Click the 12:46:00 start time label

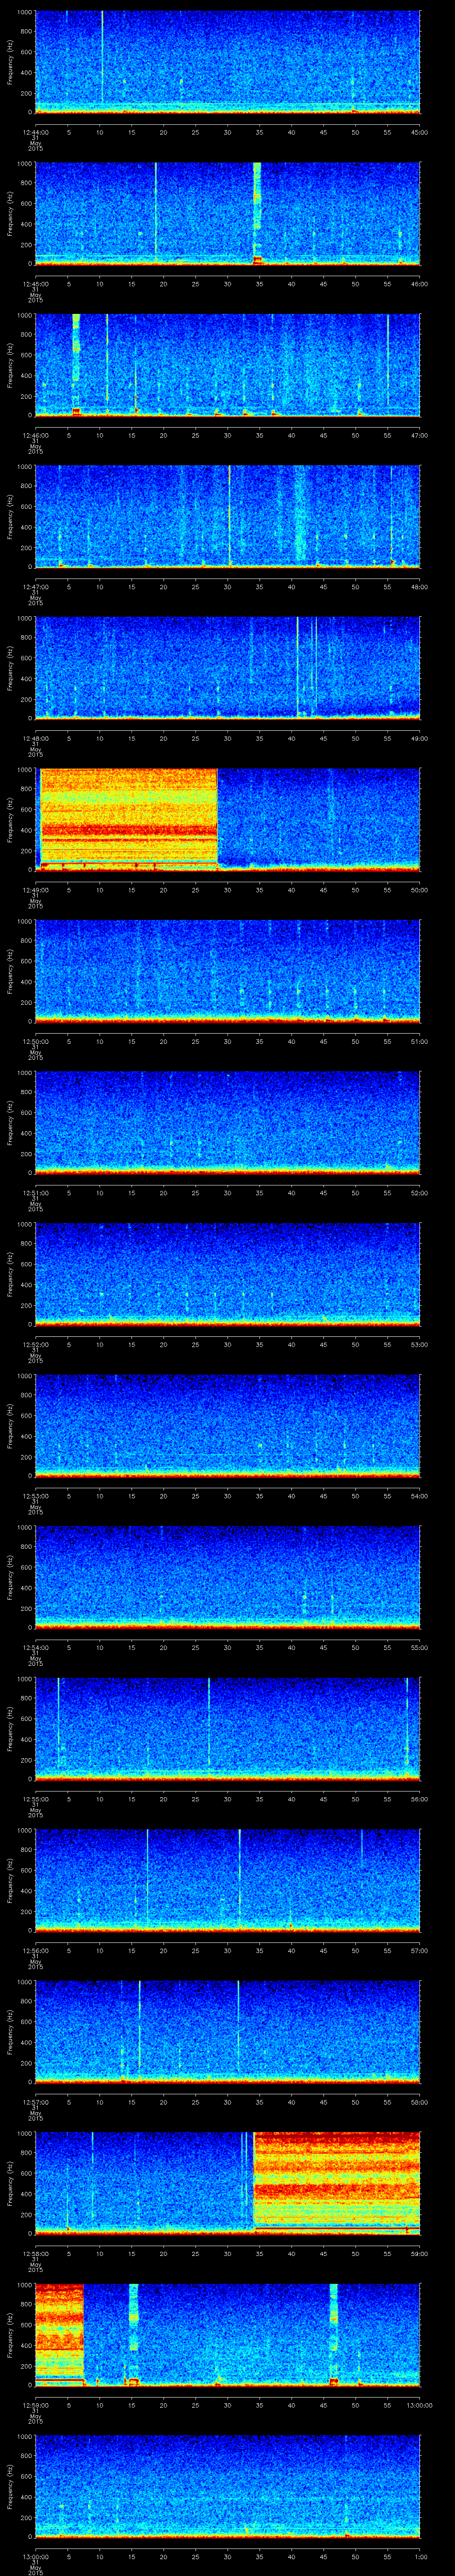35,435
